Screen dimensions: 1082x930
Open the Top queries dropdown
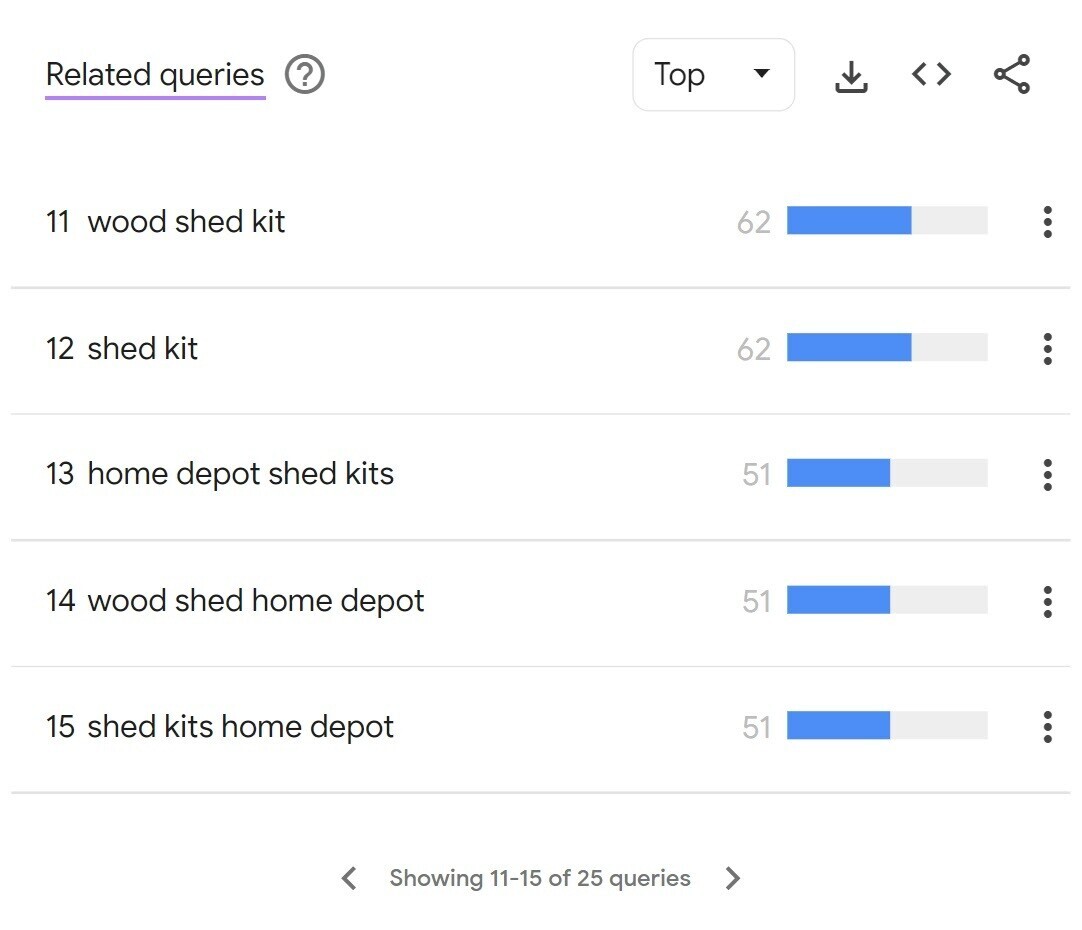point(713,74)
